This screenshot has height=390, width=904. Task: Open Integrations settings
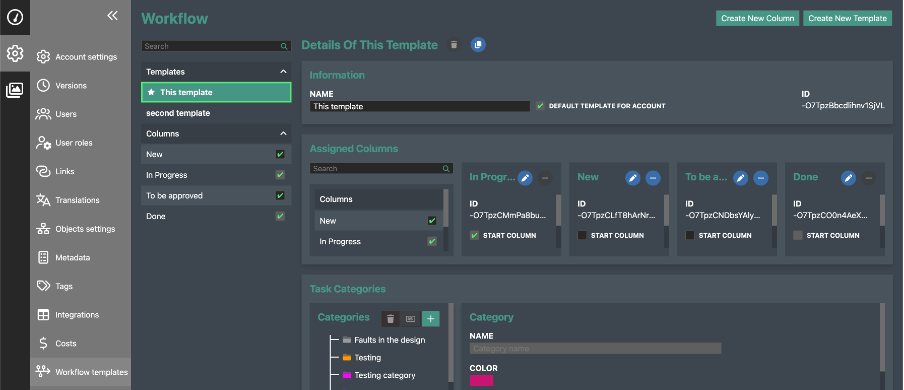pyautogui.click(x=81, y=315)
